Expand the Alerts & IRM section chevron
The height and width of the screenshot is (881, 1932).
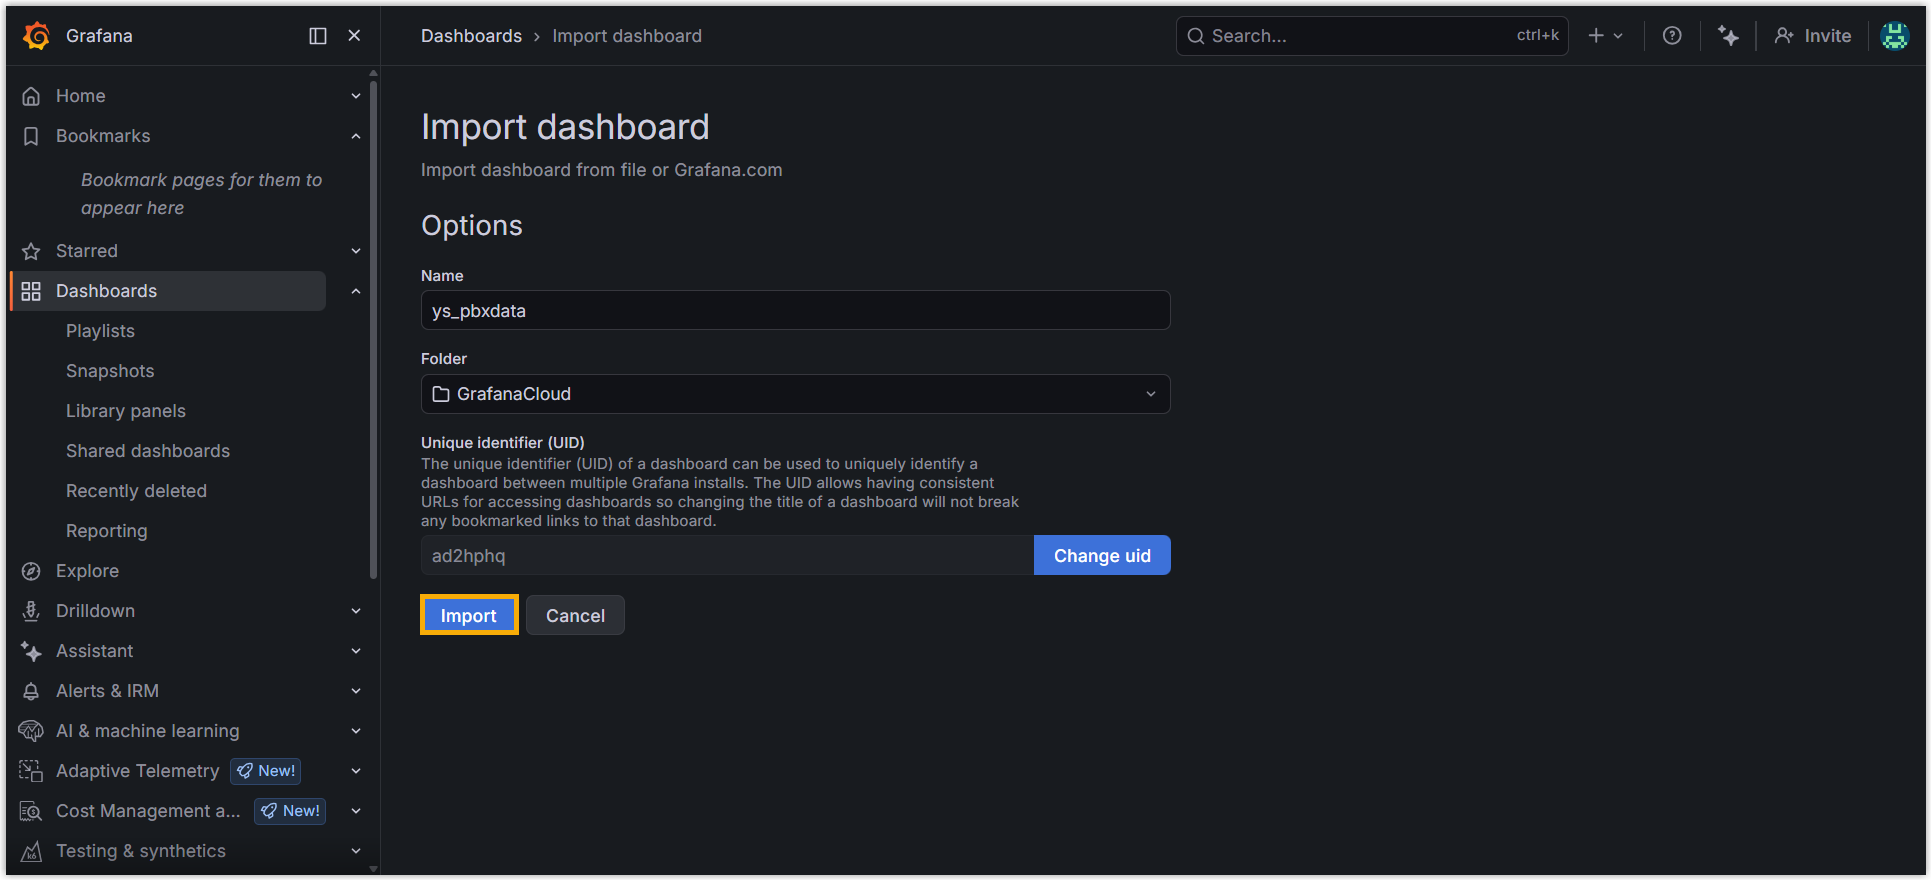pos(356,691)
